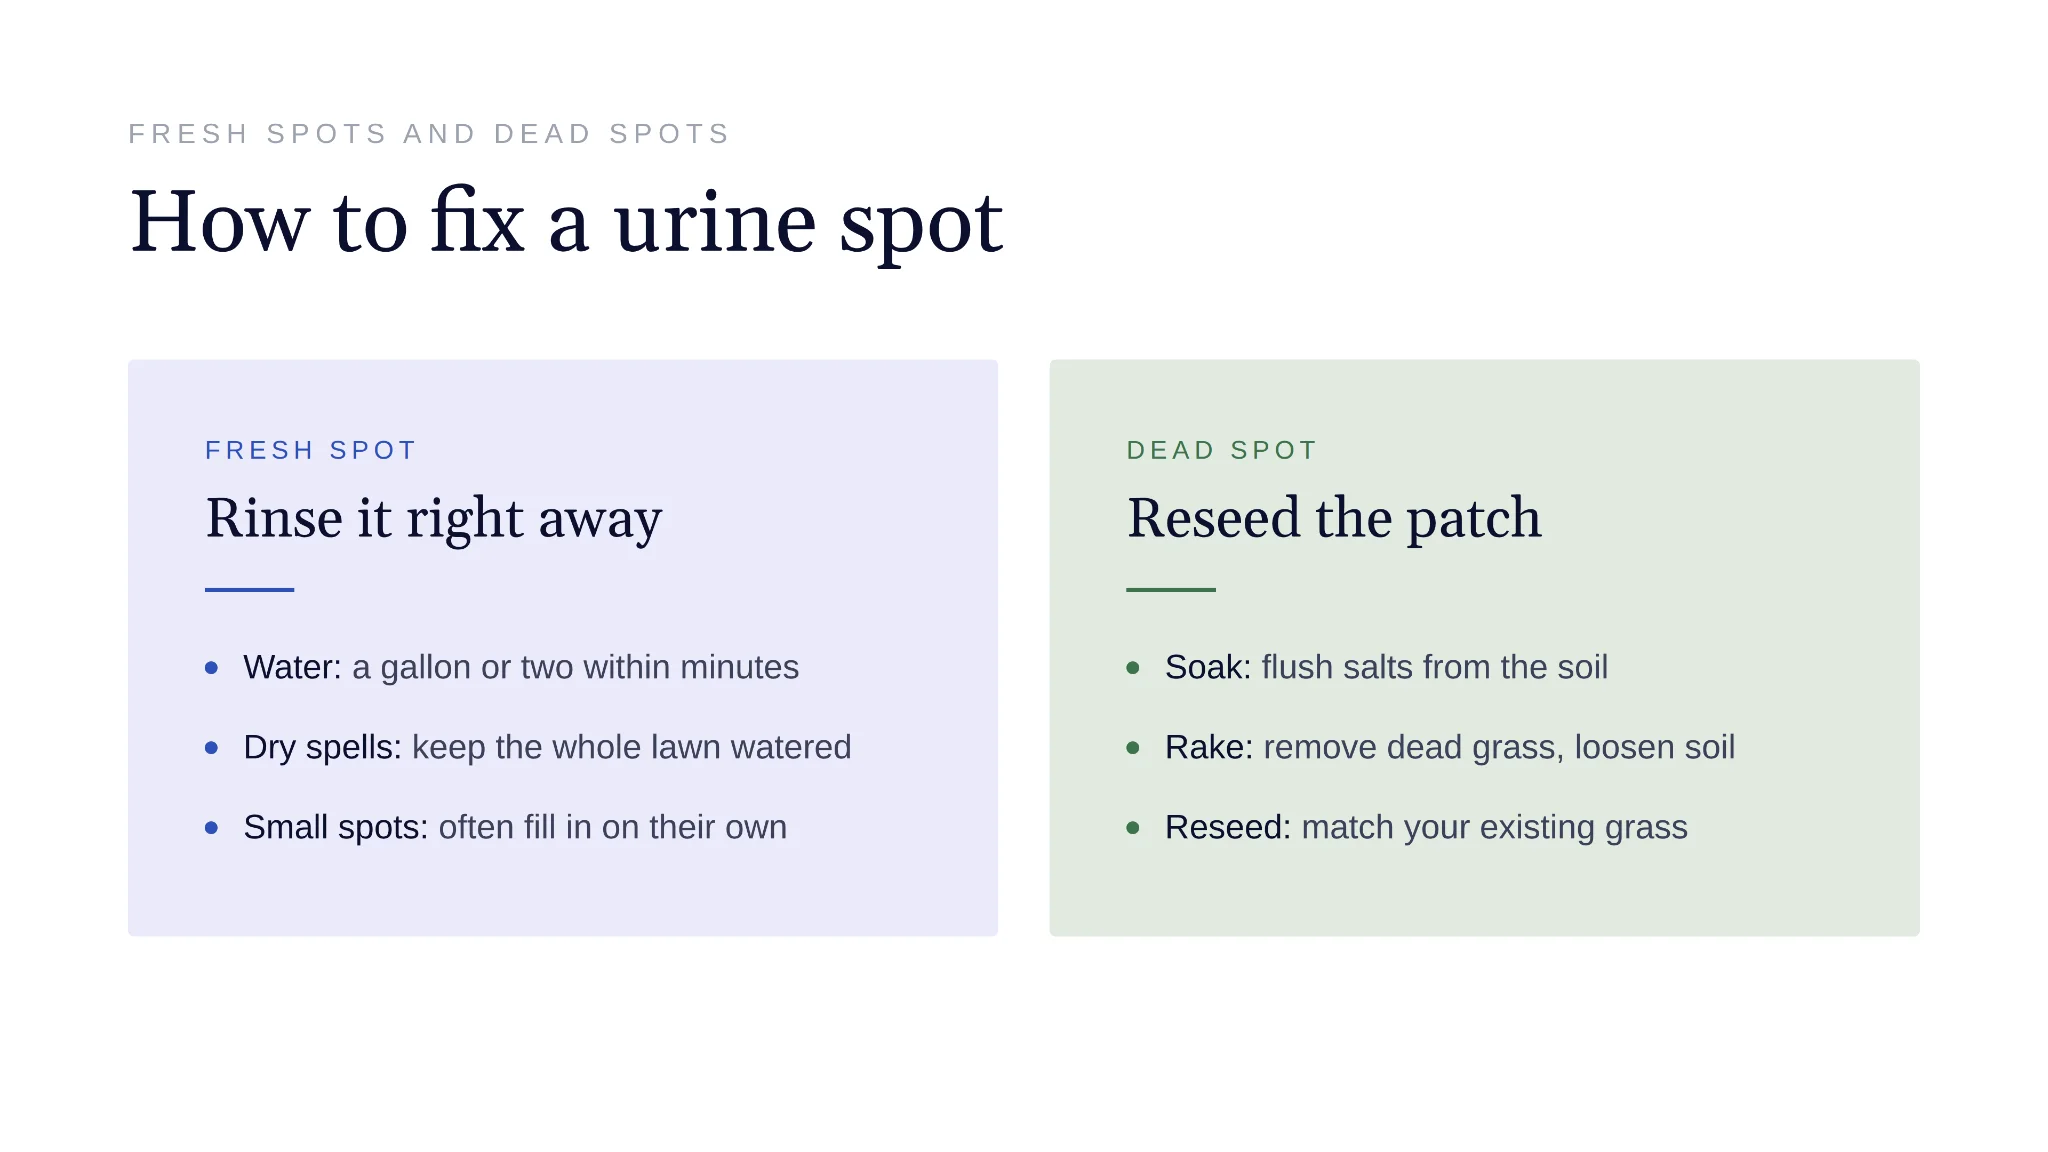The height and width of the screenshot is (1152, 2048).
Task: Click the blue bullet beside Dry spells
Action: (x=211, y=747)
